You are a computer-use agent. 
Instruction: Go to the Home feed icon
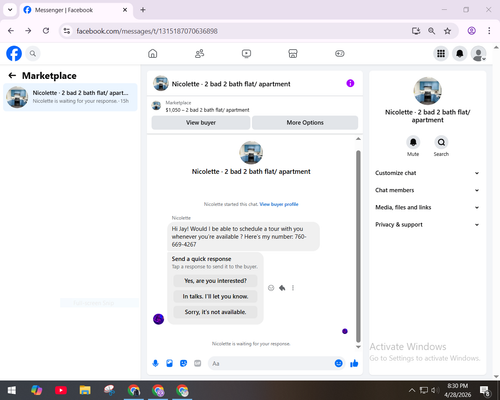pos(153,53)
